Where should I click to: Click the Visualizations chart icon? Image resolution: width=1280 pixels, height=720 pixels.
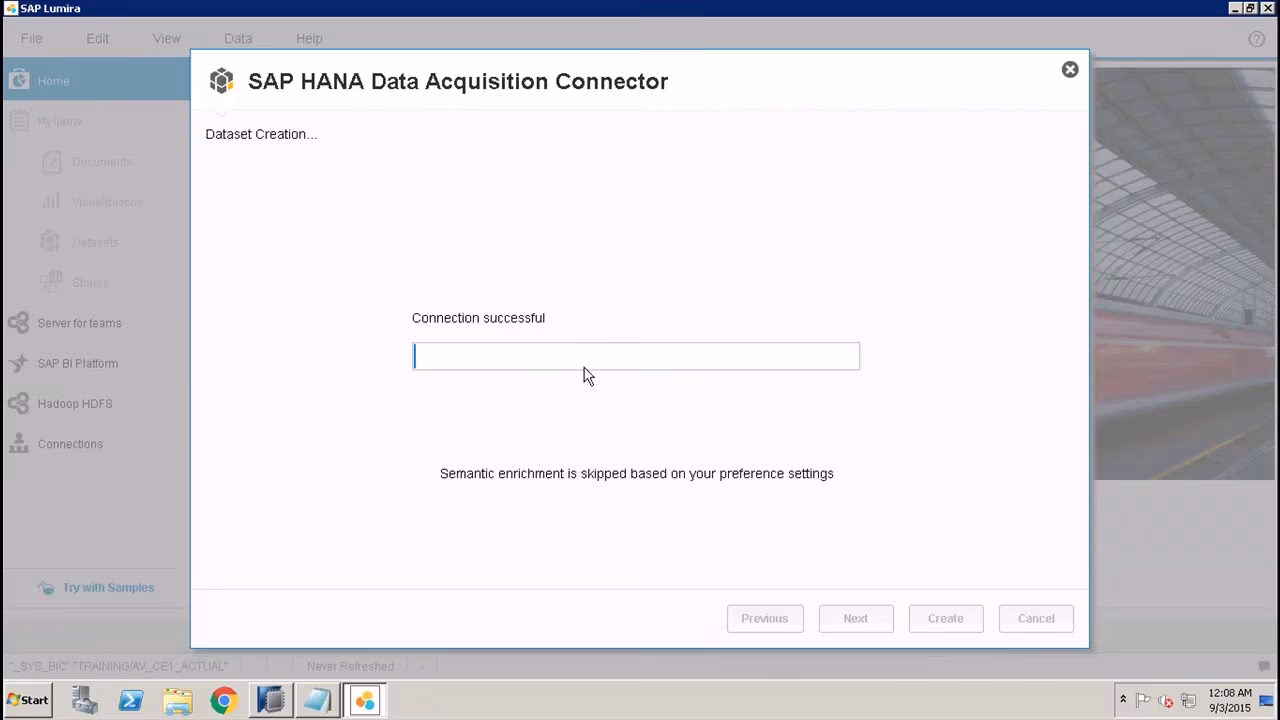pos(50,201)
